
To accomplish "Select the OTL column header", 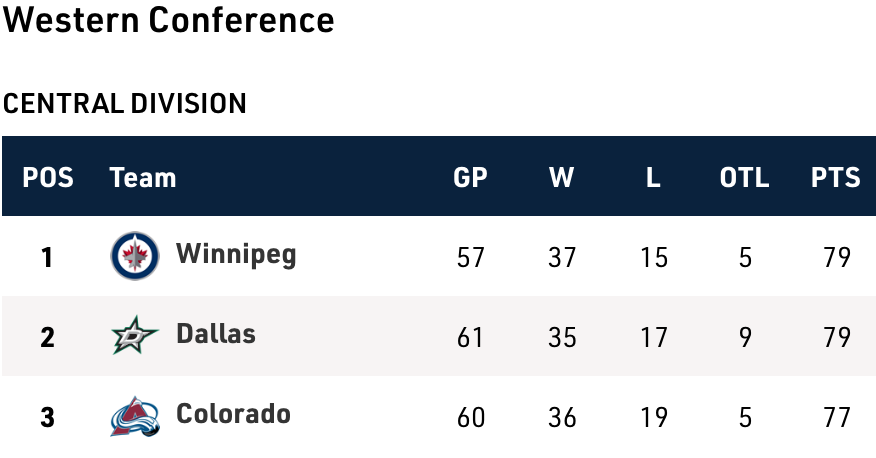I will (x=744, y=178).
